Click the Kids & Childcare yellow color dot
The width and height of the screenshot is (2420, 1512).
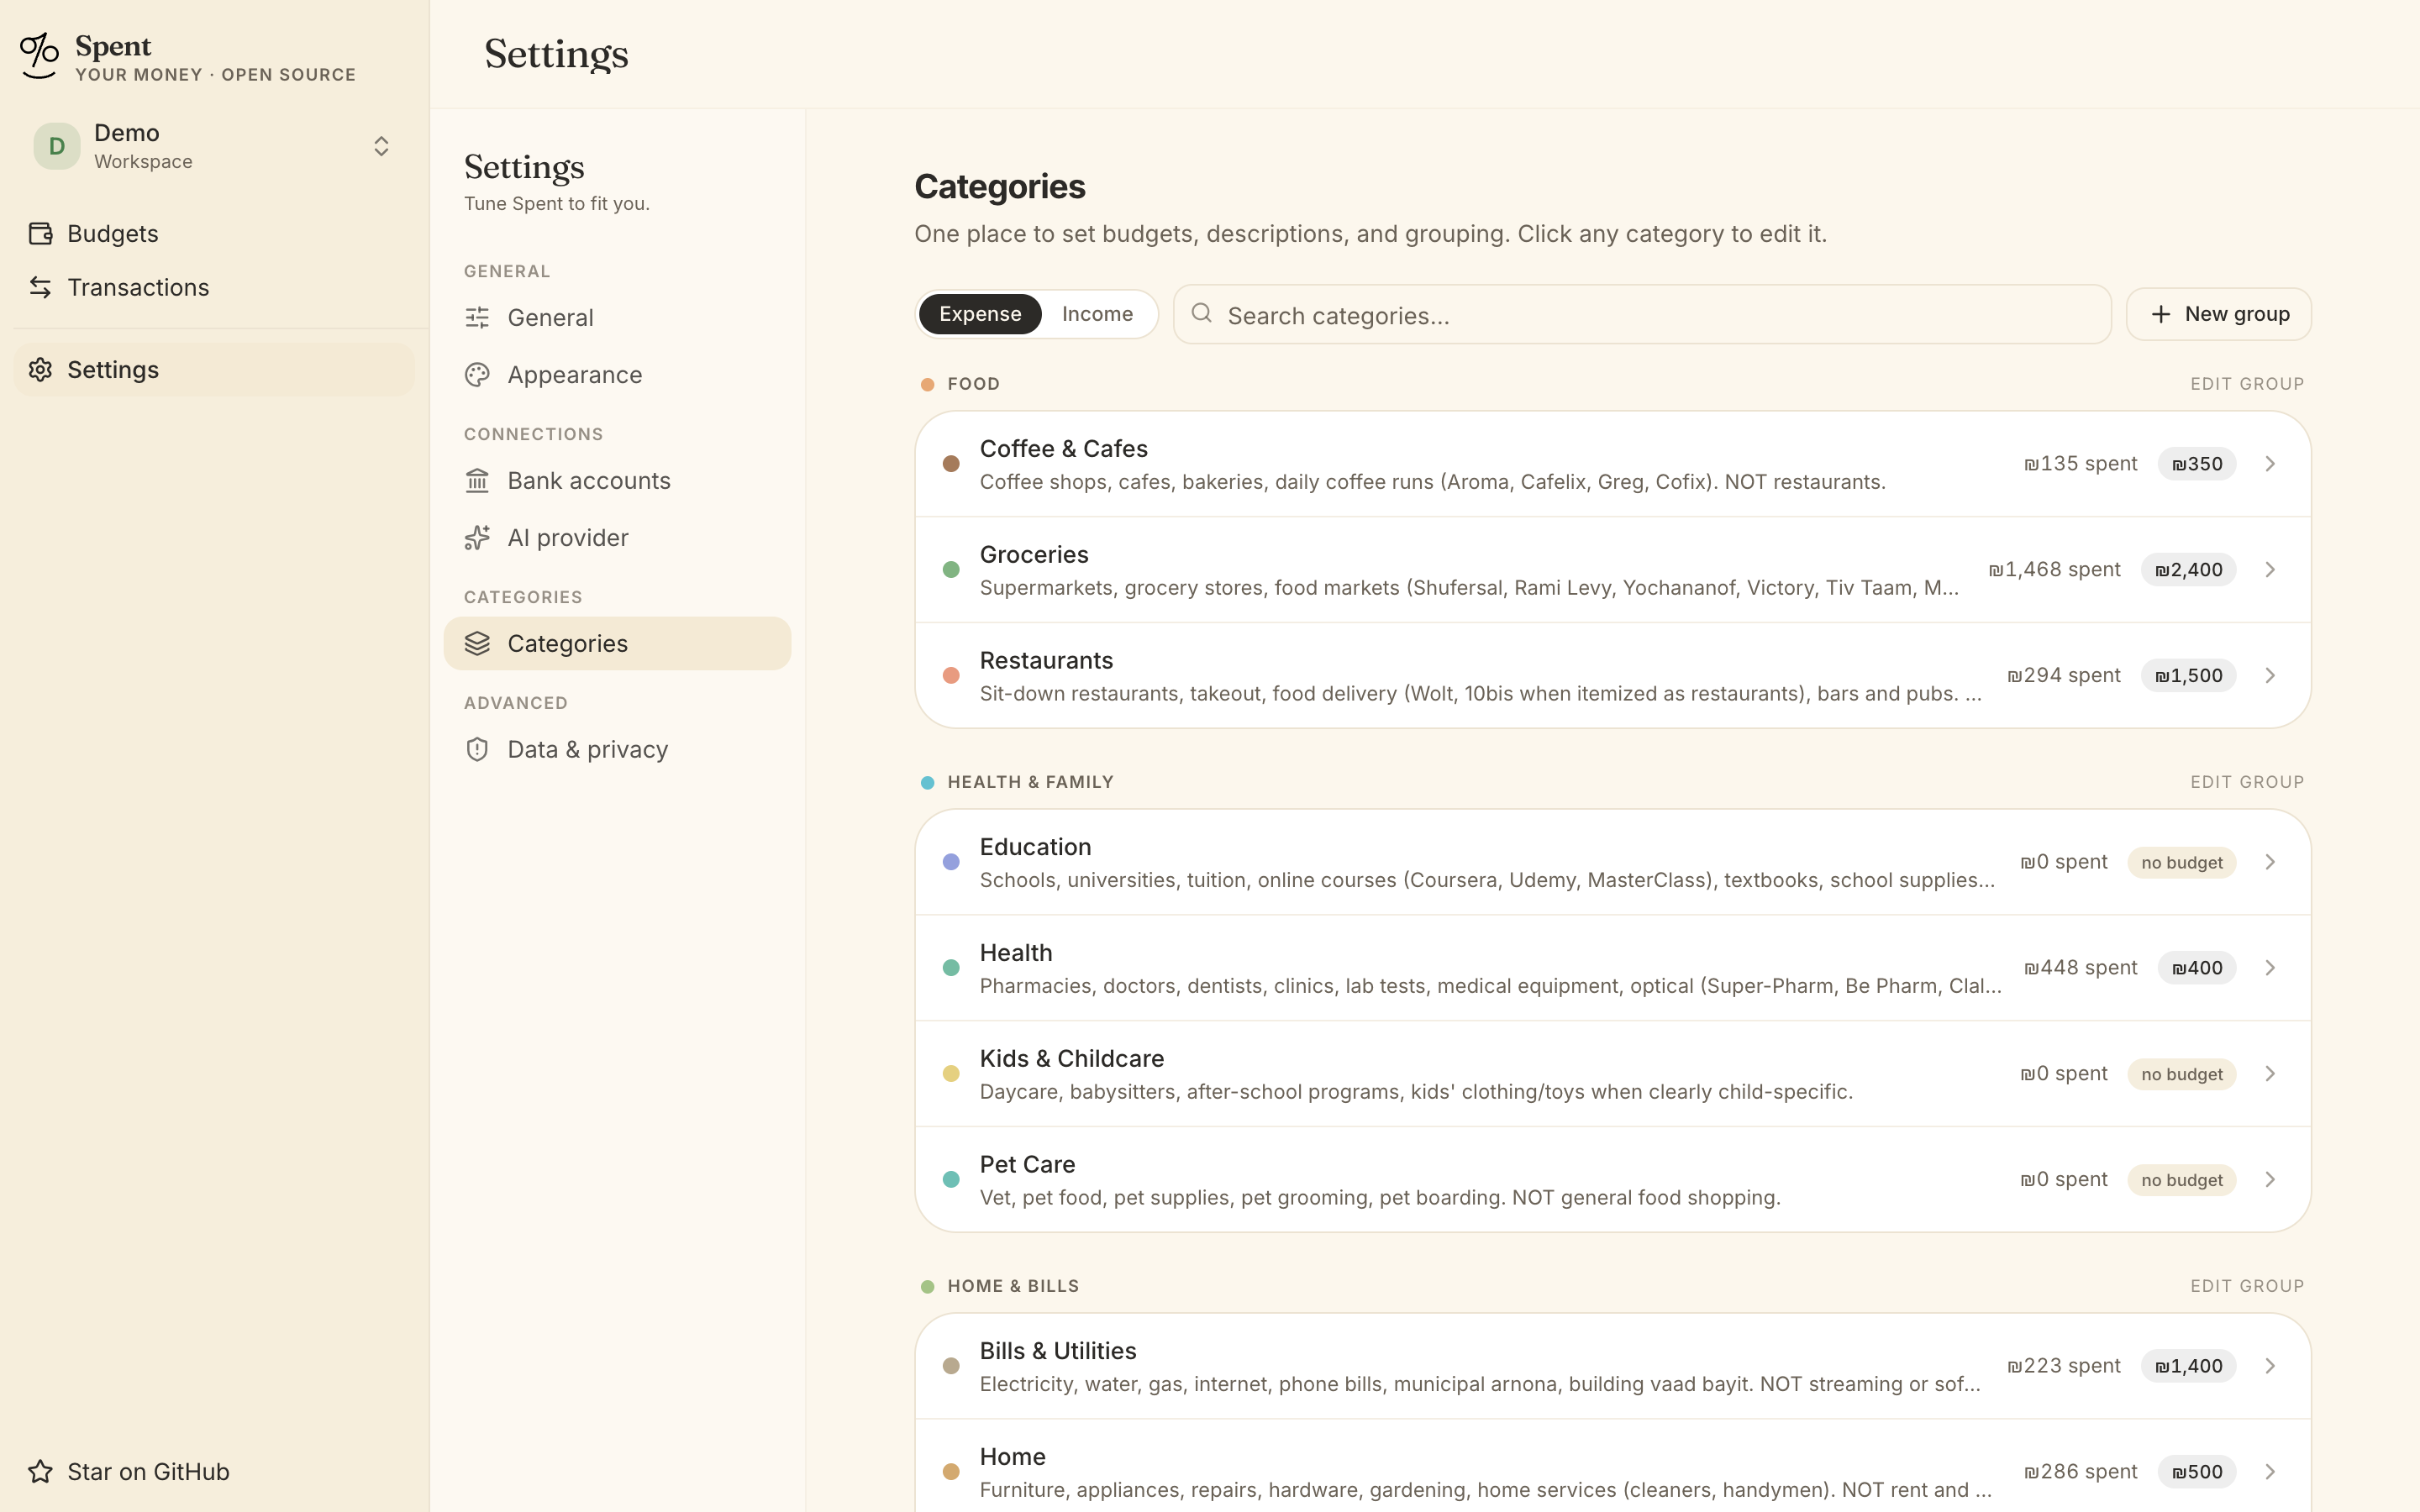point(951,1074)
